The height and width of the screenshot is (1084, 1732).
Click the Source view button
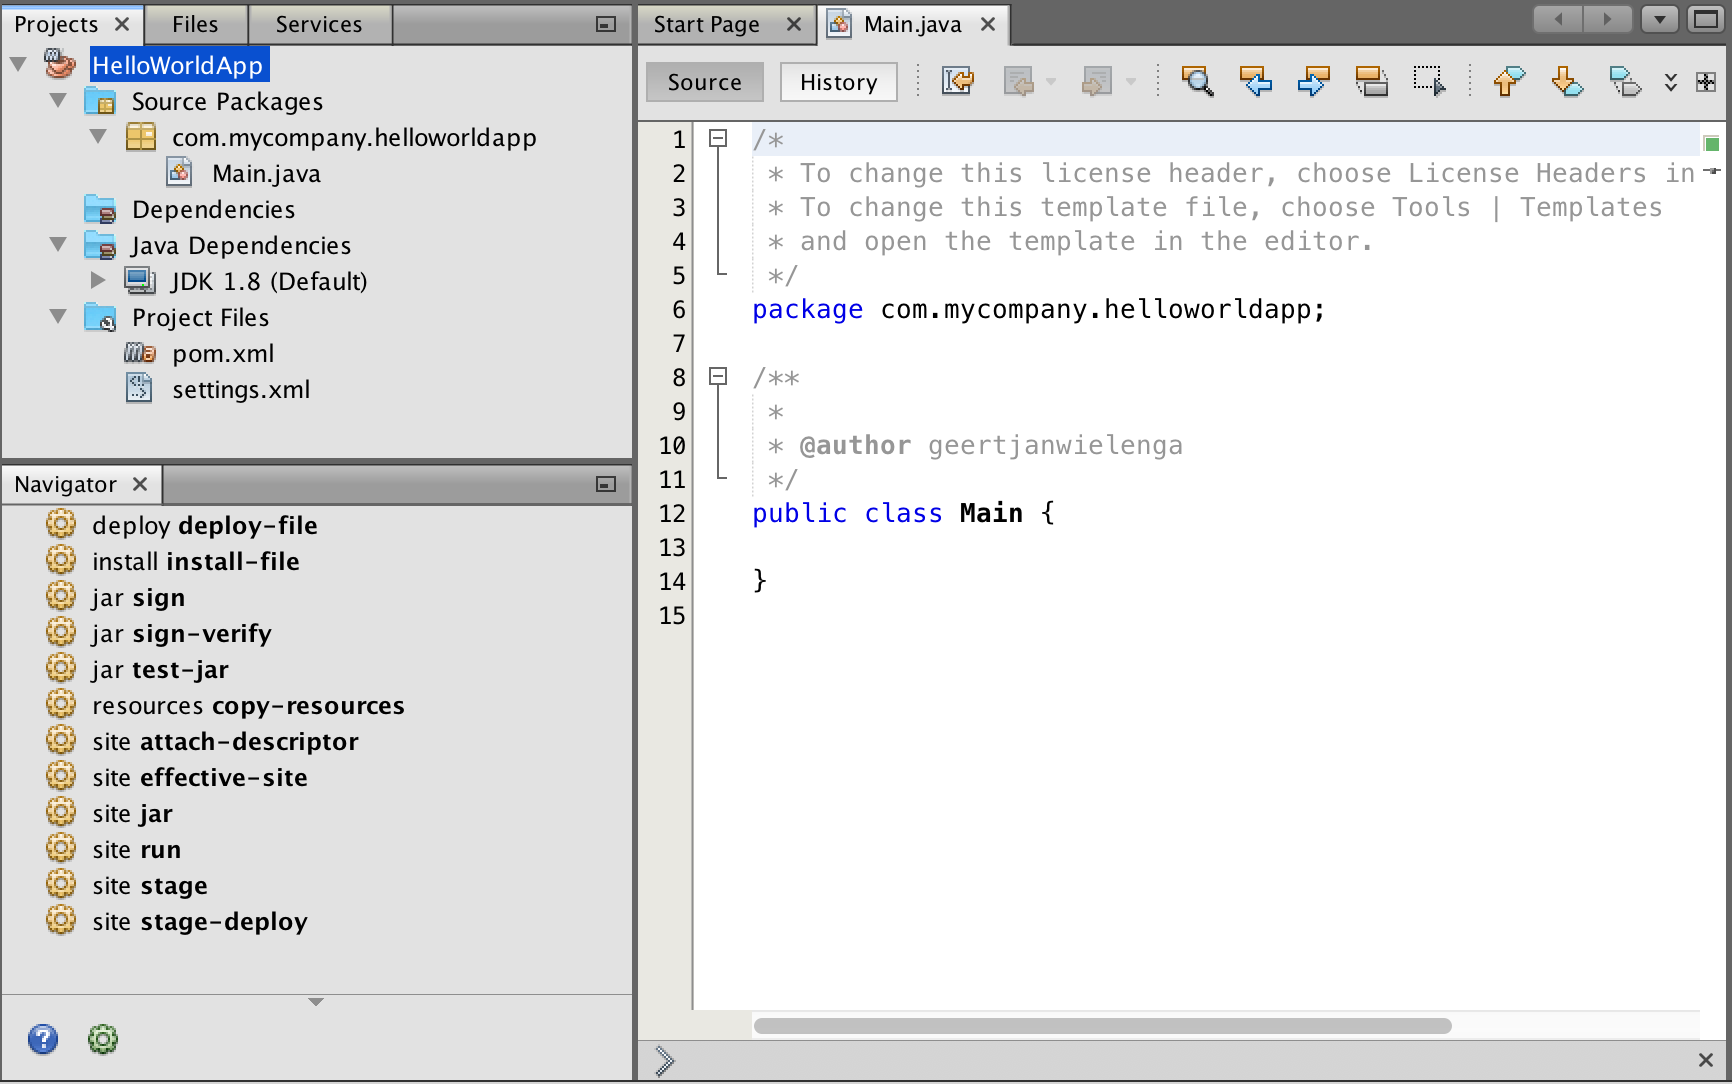[x=704, y=82]
